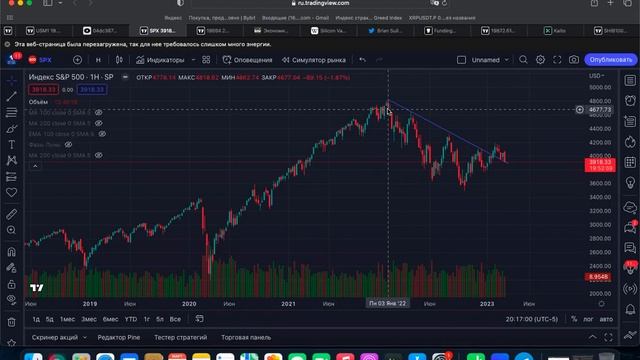Open the layout selection square icon

(x=462, y=60)
